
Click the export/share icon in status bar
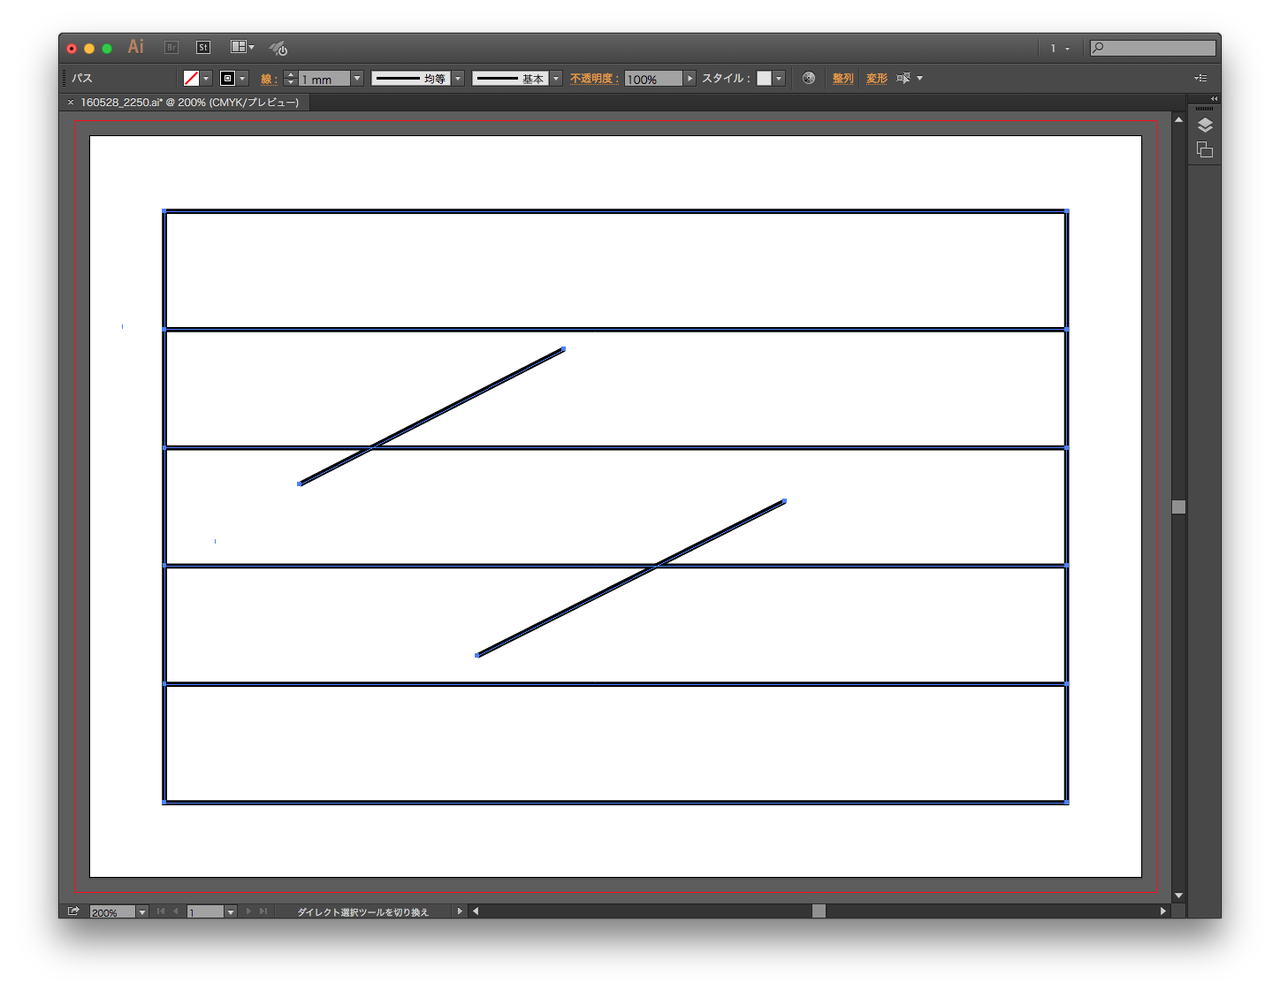(72, 911)
